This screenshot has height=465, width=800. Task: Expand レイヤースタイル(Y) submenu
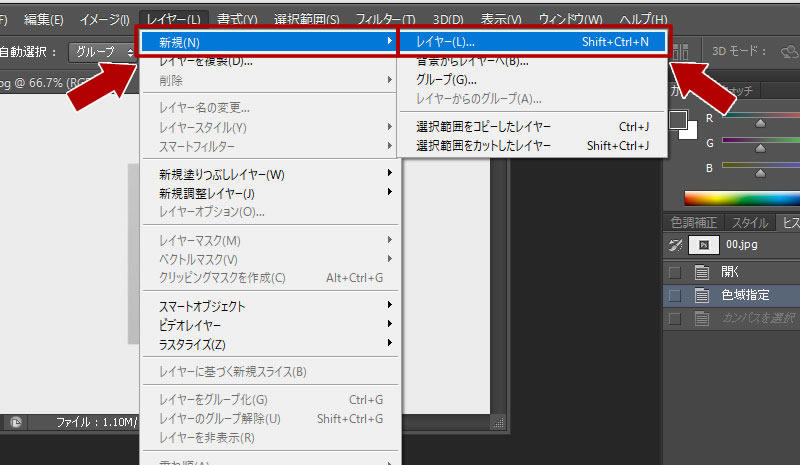pyautogui.click(x=390, y=127)
